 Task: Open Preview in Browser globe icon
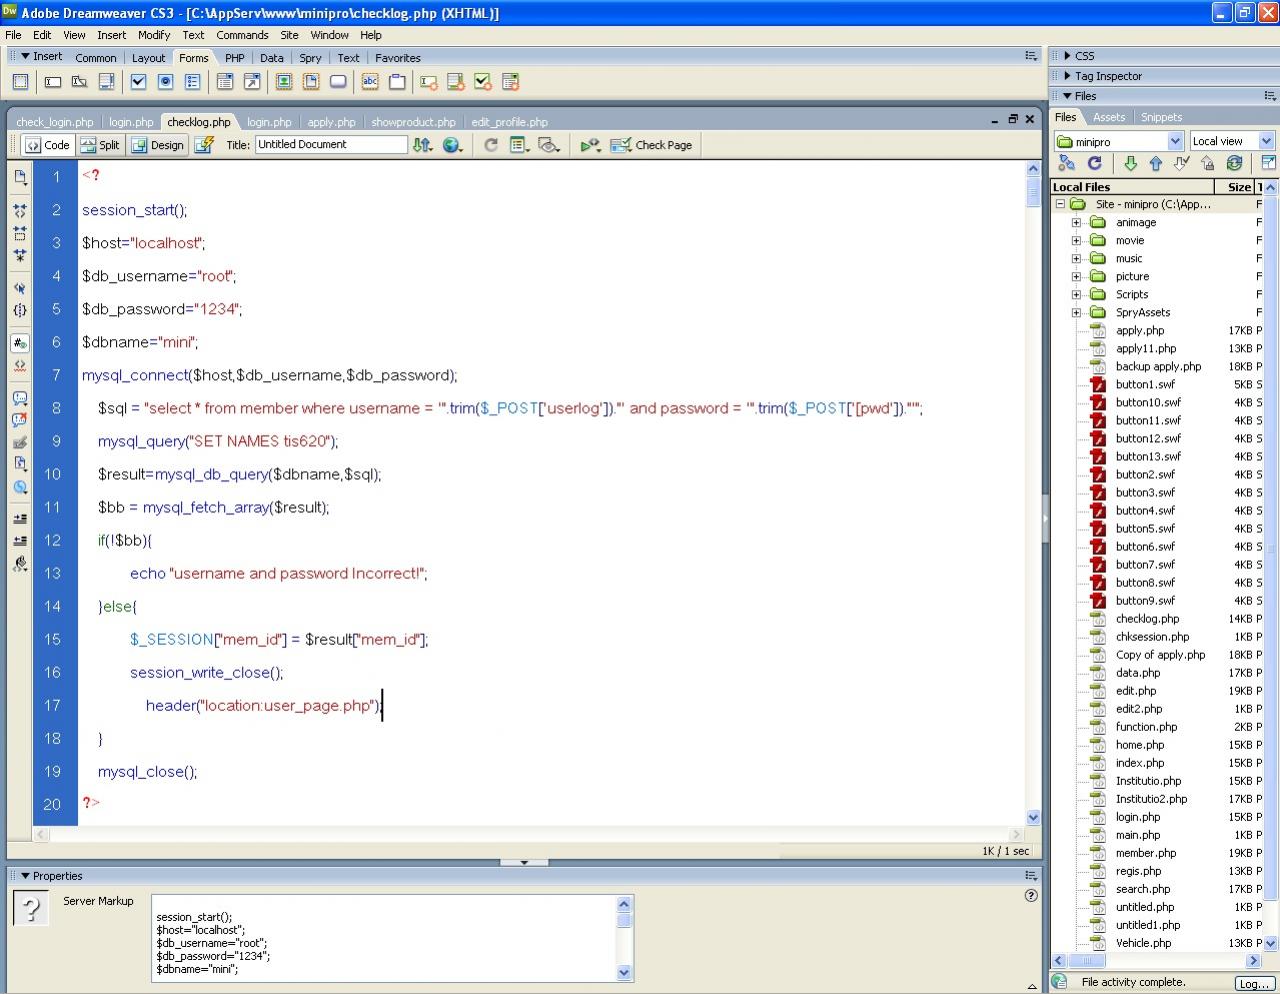tap(453, 145)
